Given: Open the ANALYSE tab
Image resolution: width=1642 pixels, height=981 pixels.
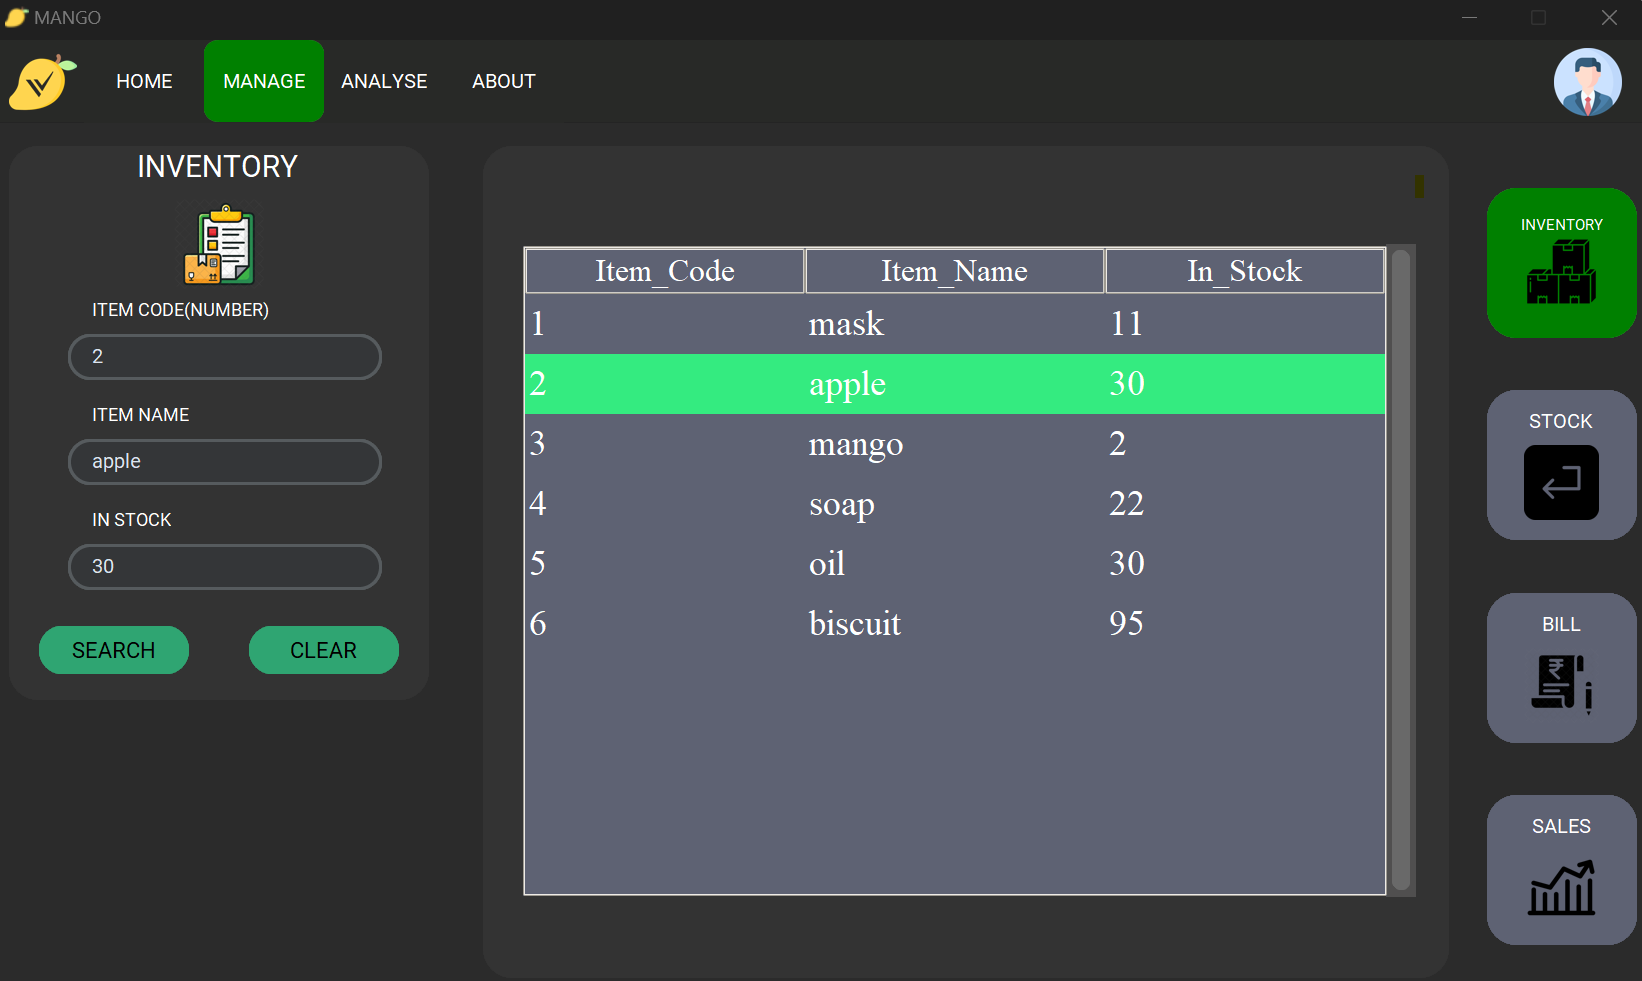Looking at the screenshot, I should (x=384, y=81).
